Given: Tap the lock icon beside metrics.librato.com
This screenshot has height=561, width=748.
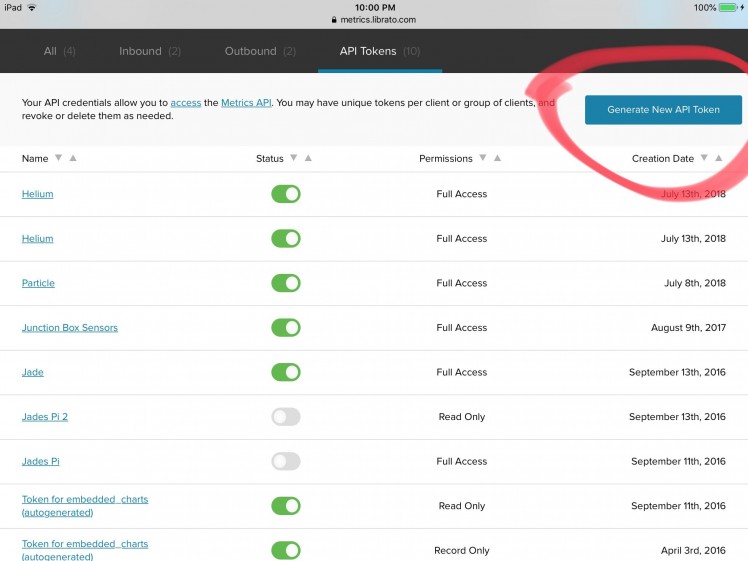Looking at the screenshot, I should click(334, 20).
